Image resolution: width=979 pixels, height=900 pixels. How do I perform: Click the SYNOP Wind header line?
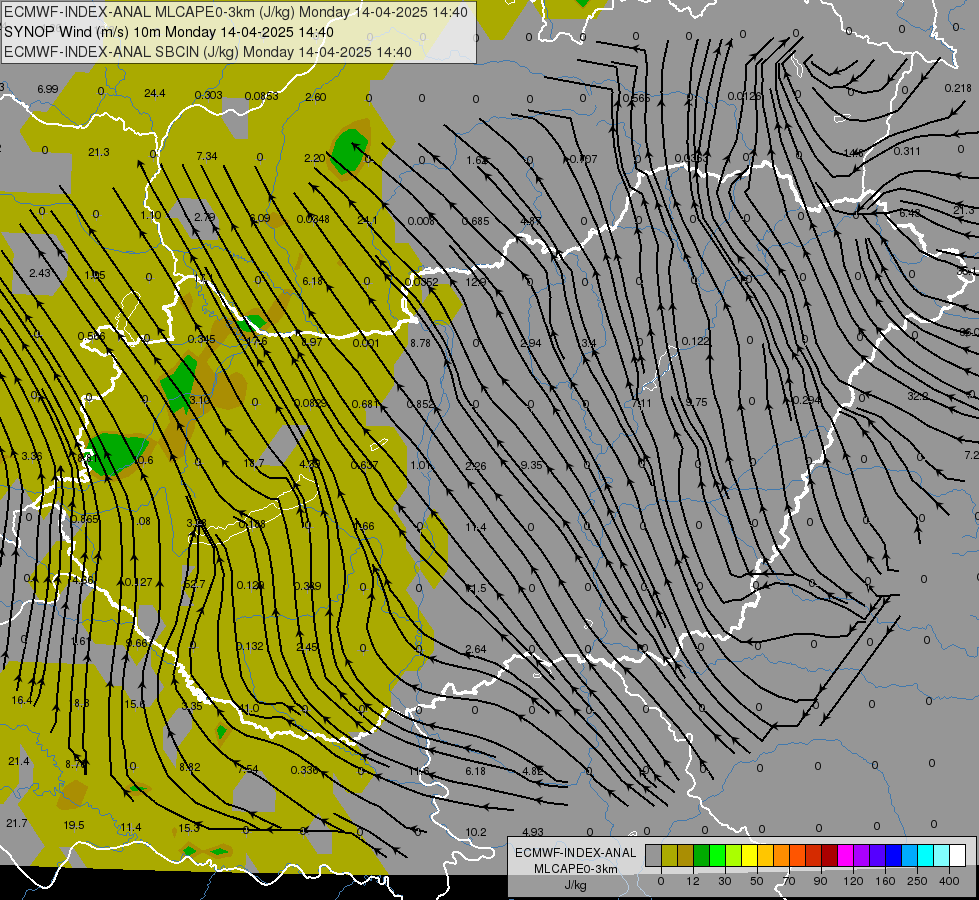click(x=169, y=32)
